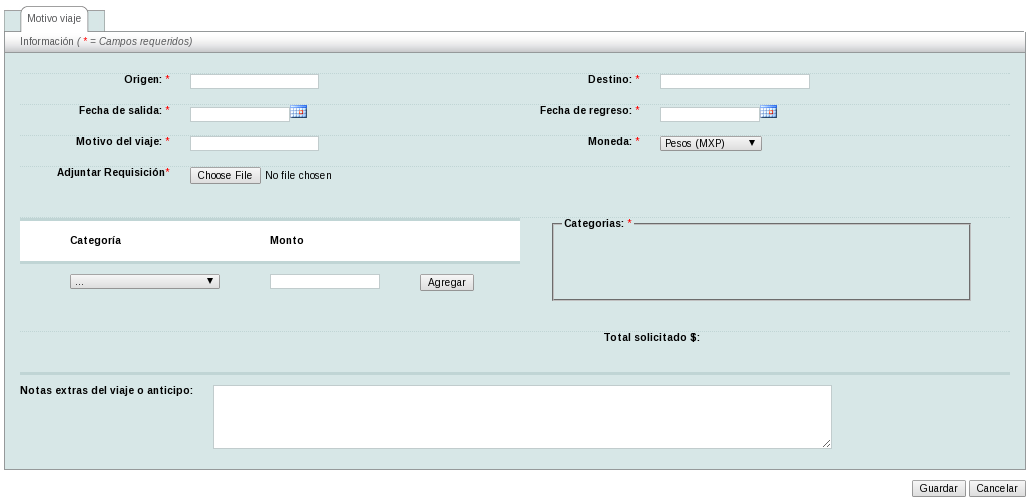Viewport: 1028px width, 501px height.
Task: Click the Cancelar button
Action: point(996,489)
